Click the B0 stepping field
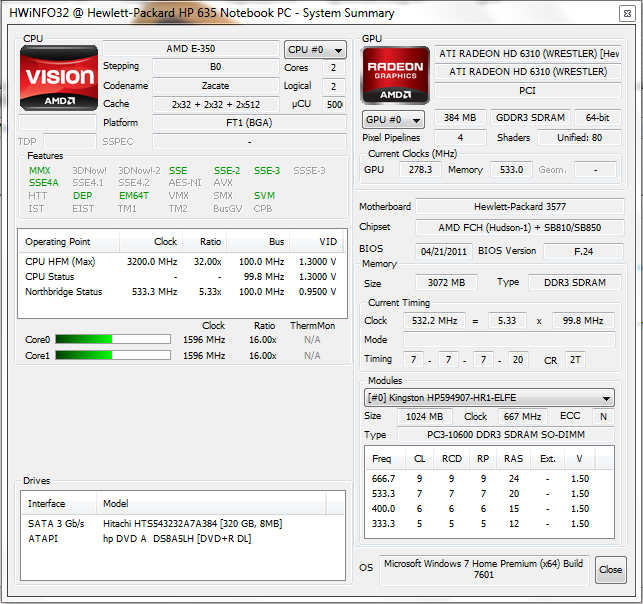 point(216,67)
